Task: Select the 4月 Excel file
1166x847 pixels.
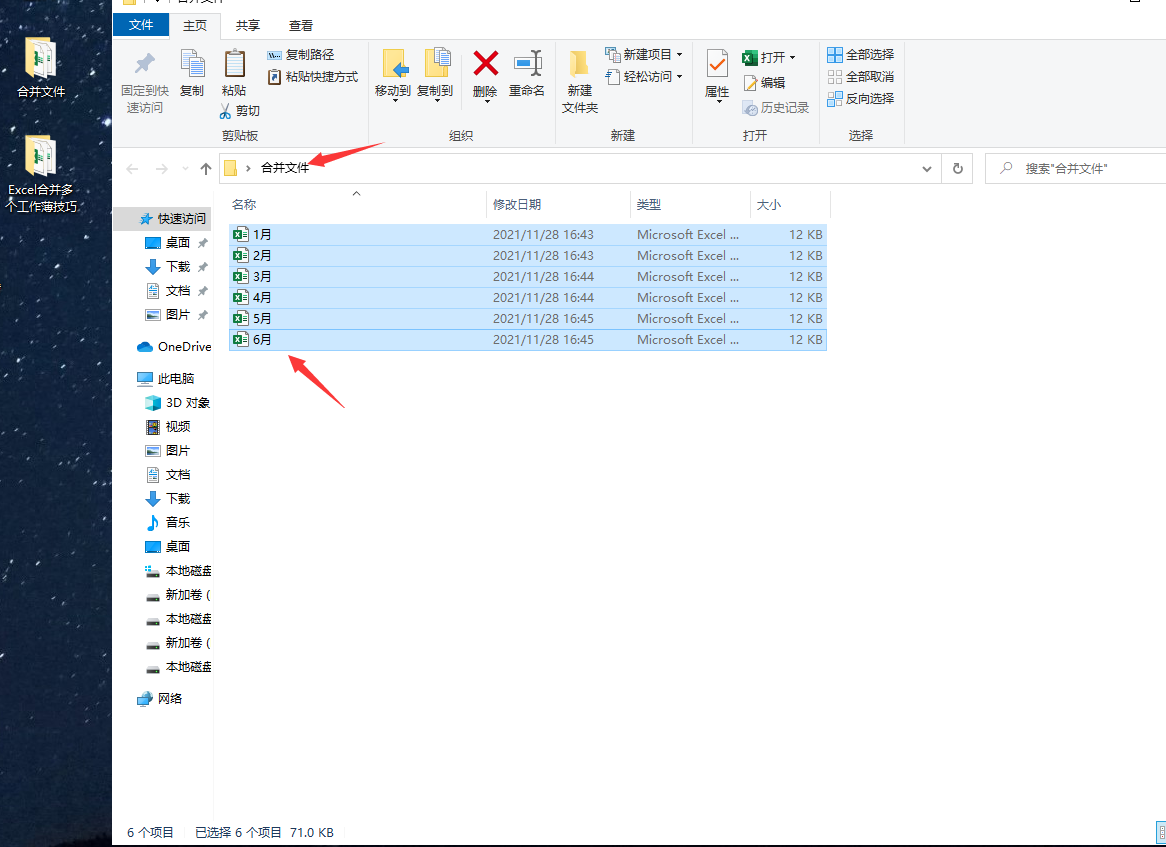Action: pyautogui.click(x=528, y=297)
